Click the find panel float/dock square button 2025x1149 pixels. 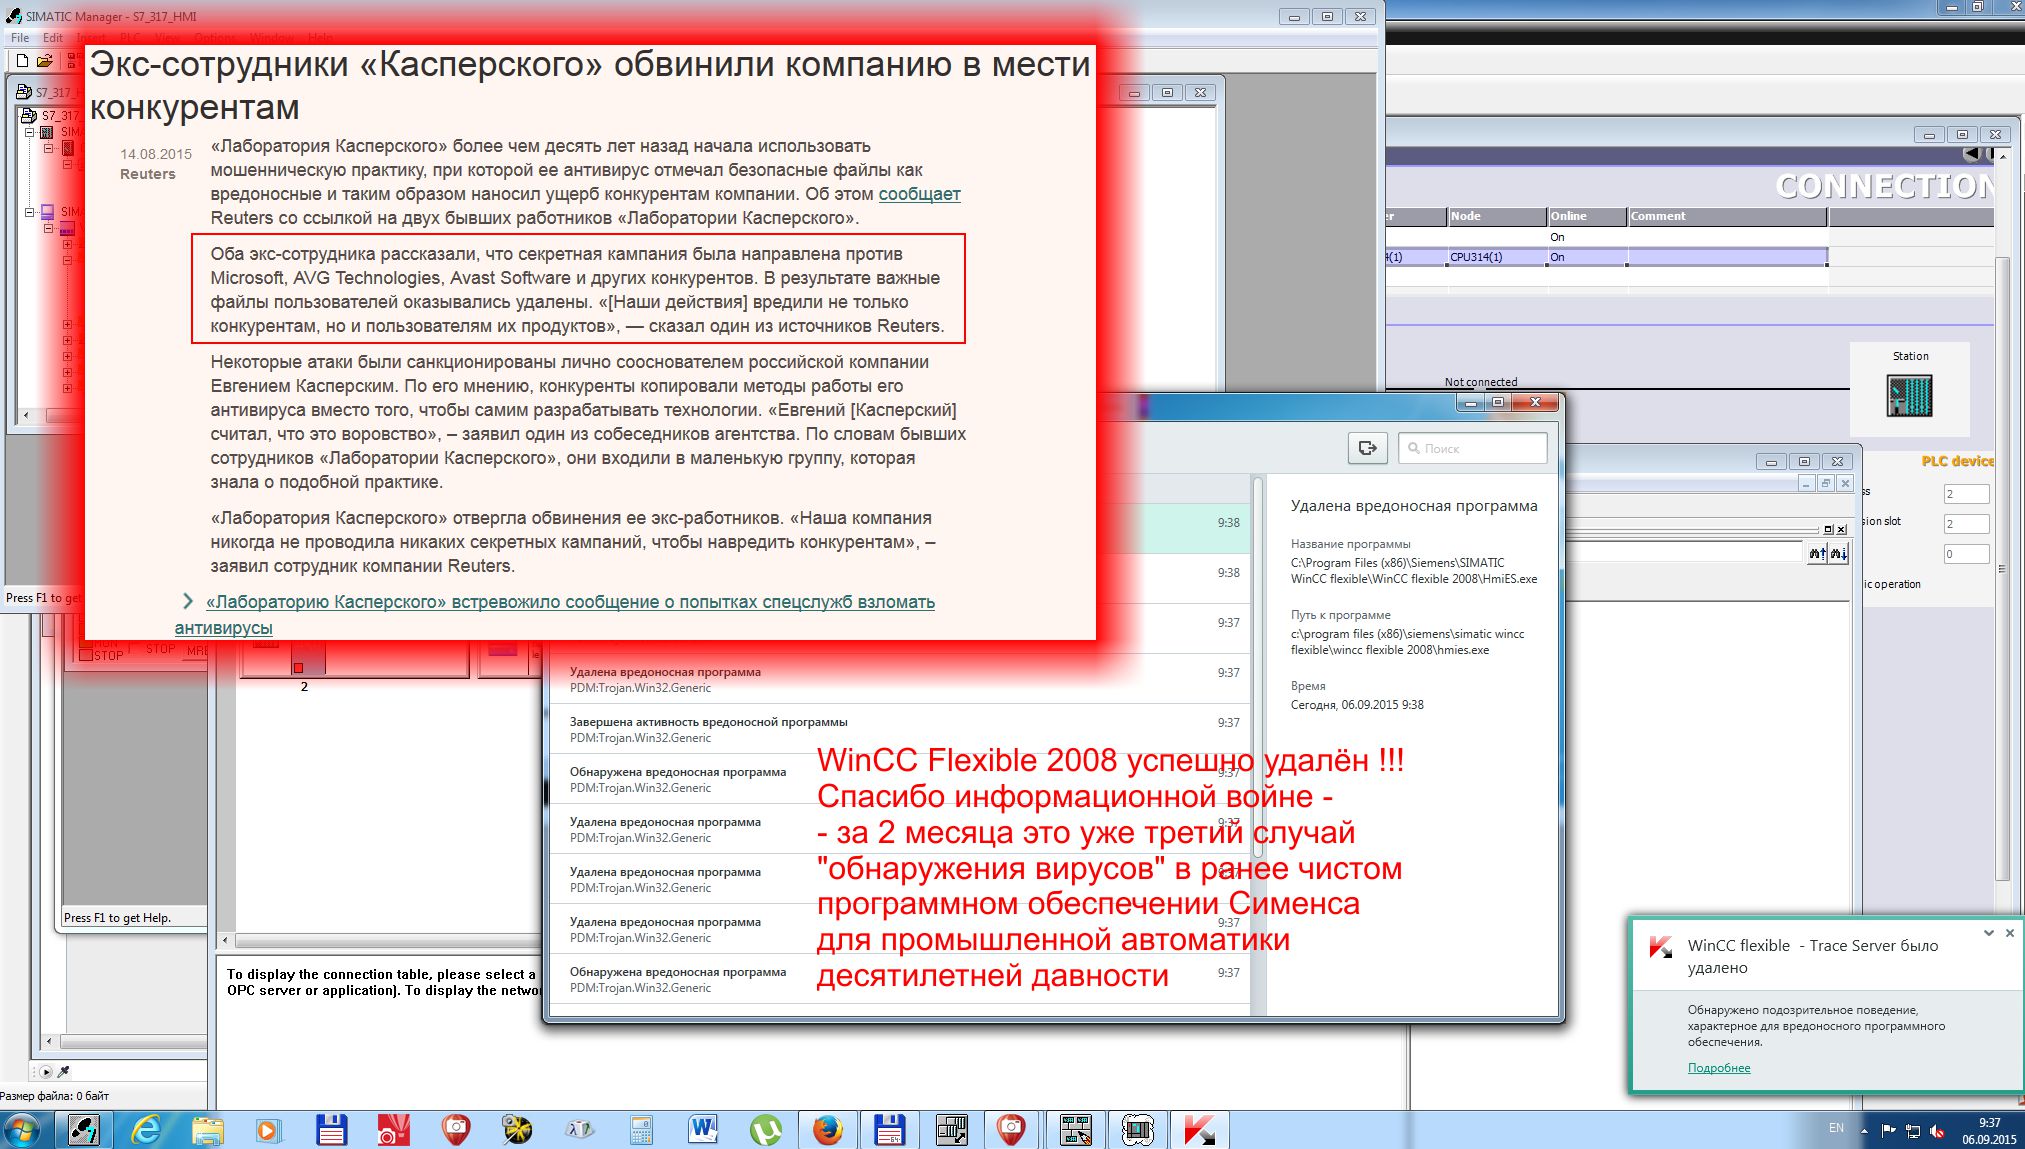pyautogui.click(x=1829, y=530)
